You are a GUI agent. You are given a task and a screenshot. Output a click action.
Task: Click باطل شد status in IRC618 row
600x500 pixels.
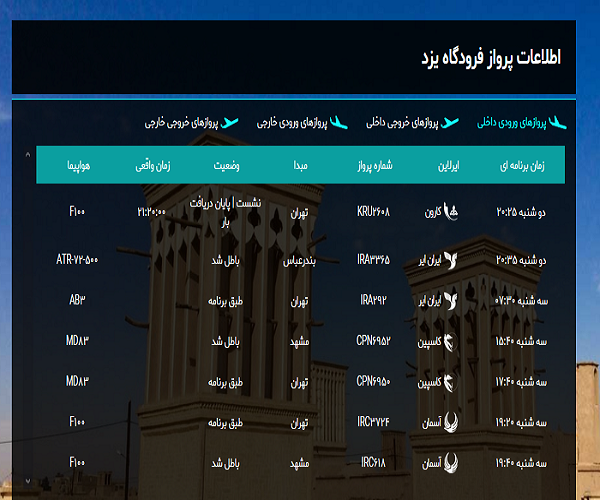(x=225, y=464)
